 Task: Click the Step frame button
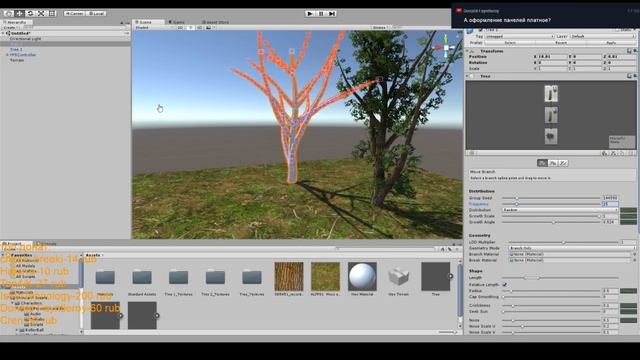[332, 13]
